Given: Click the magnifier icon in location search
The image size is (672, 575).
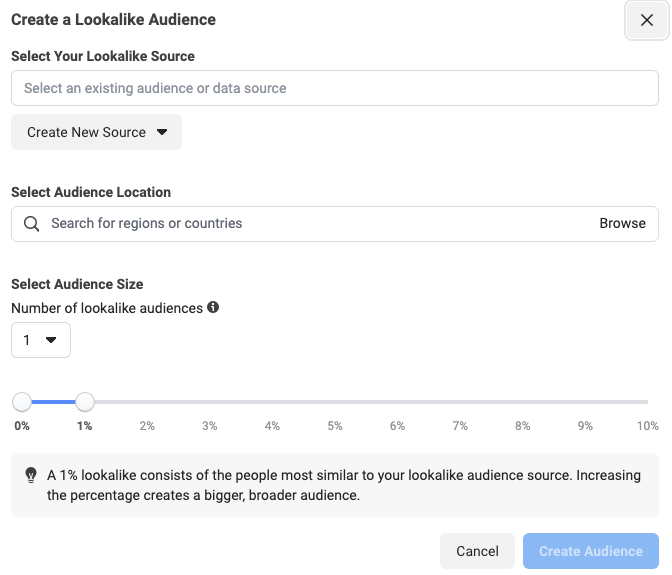Looking at the screenshot, I should 32,224.
